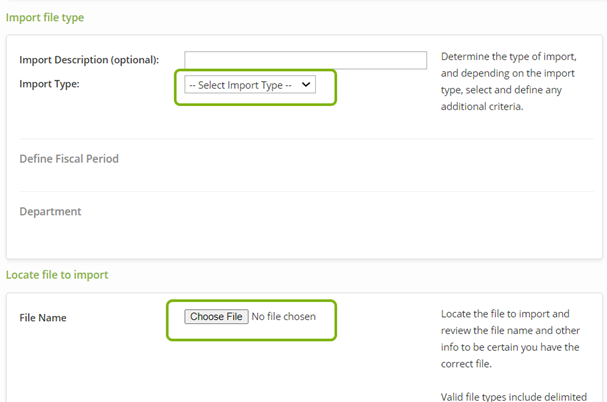Click the Choose File button
This screenshot has height=402, width=607.
(x=216, y=317)
